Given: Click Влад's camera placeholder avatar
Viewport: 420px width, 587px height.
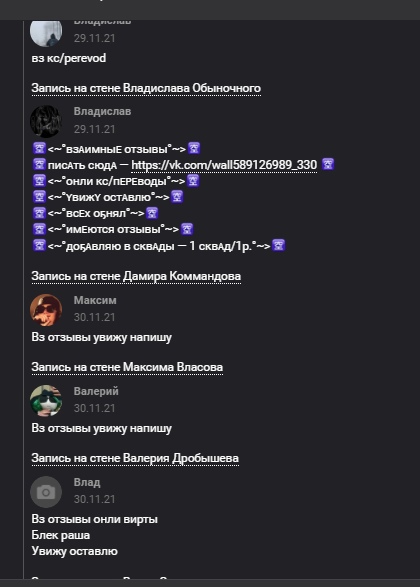Looking at the screenshot, I should point(46,492).
